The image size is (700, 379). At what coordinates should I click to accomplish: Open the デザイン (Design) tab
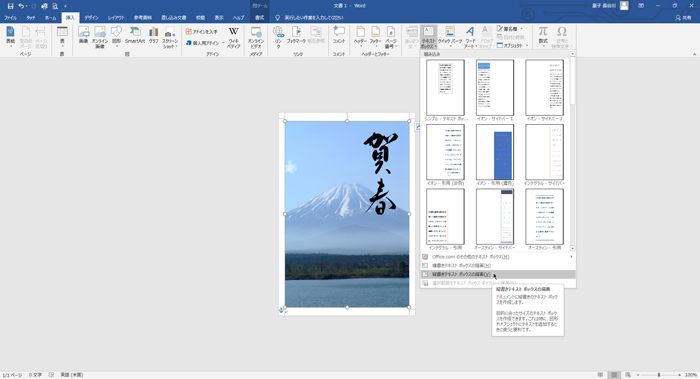click(91, 18)
